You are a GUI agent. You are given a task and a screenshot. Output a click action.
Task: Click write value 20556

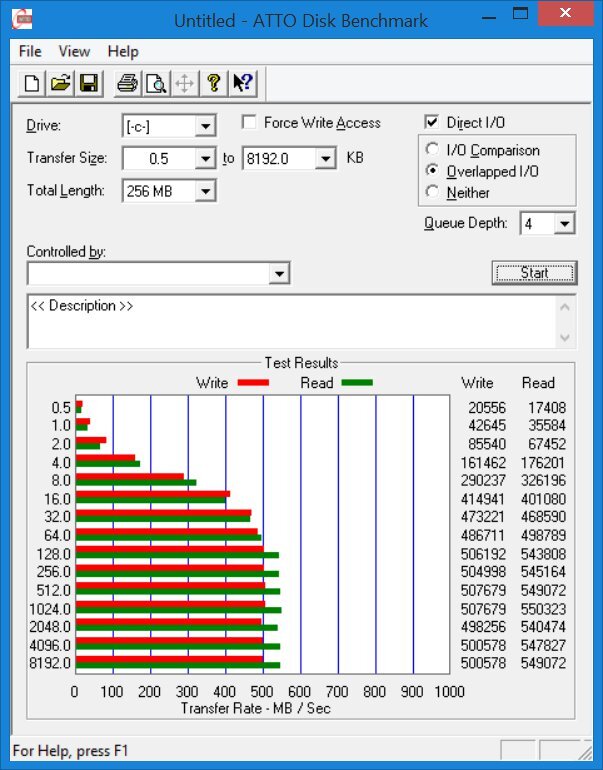[x=487, y=408]
